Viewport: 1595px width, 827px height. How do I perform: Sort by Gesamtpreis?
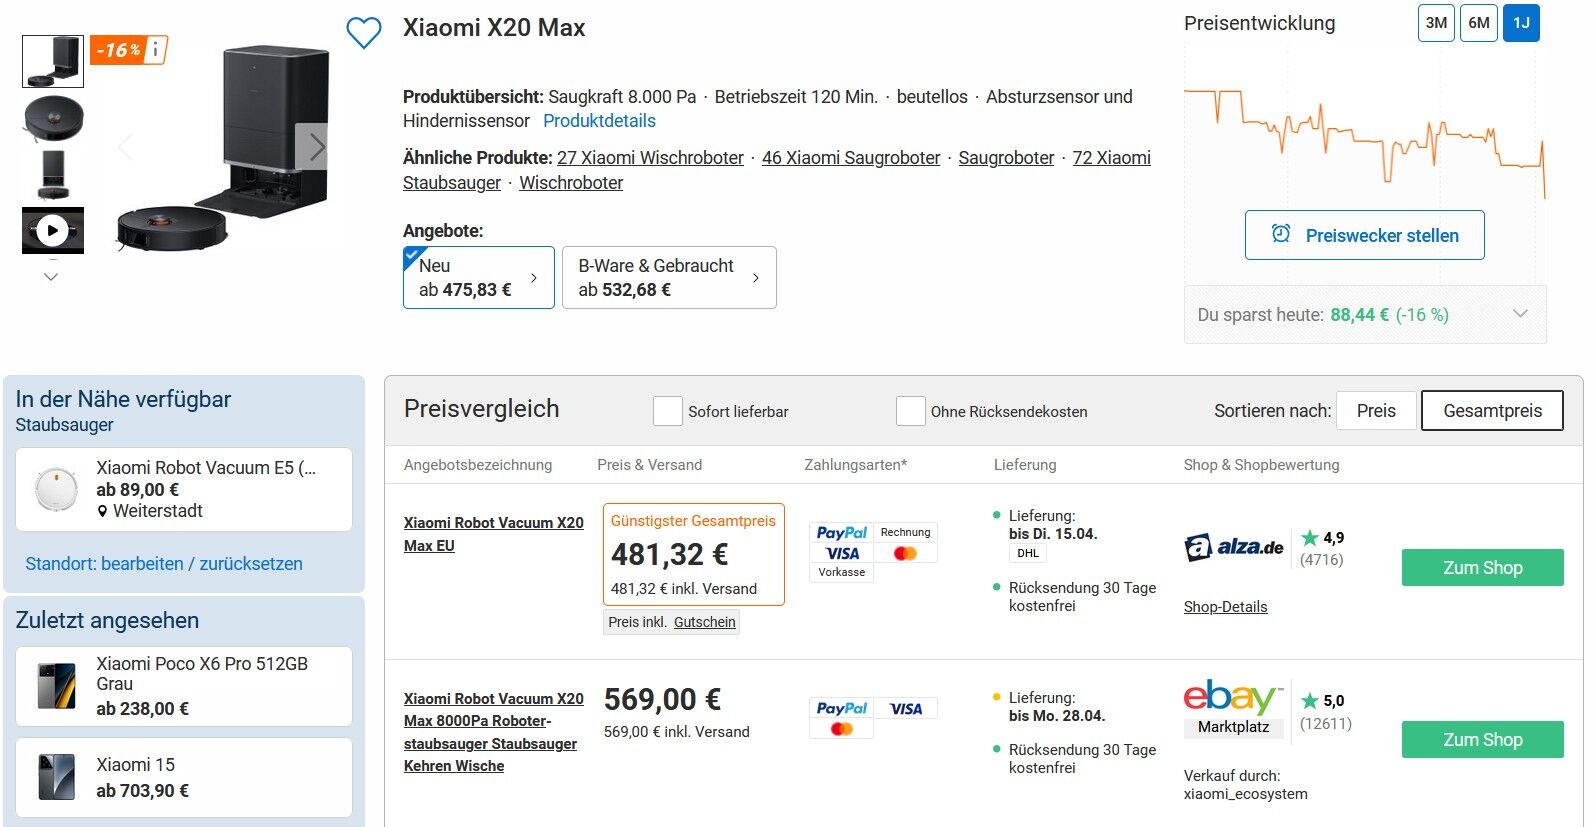point(1492,411)
